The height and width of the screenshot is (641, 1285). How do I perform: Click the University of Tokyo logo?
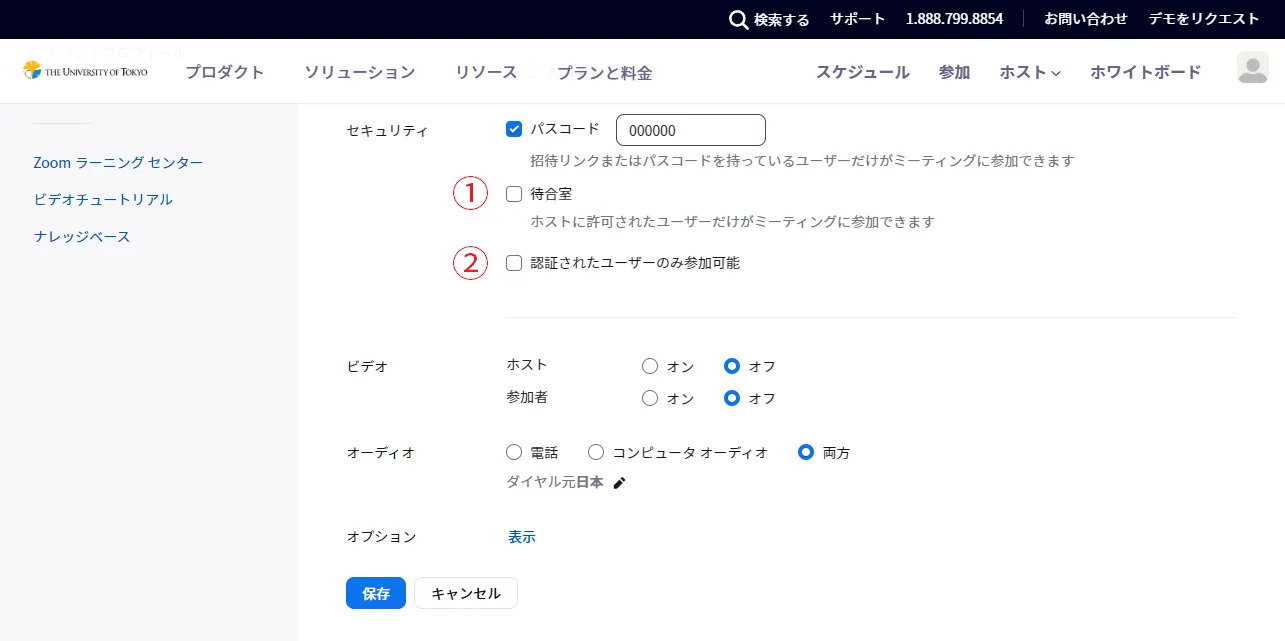click(85, 71)
